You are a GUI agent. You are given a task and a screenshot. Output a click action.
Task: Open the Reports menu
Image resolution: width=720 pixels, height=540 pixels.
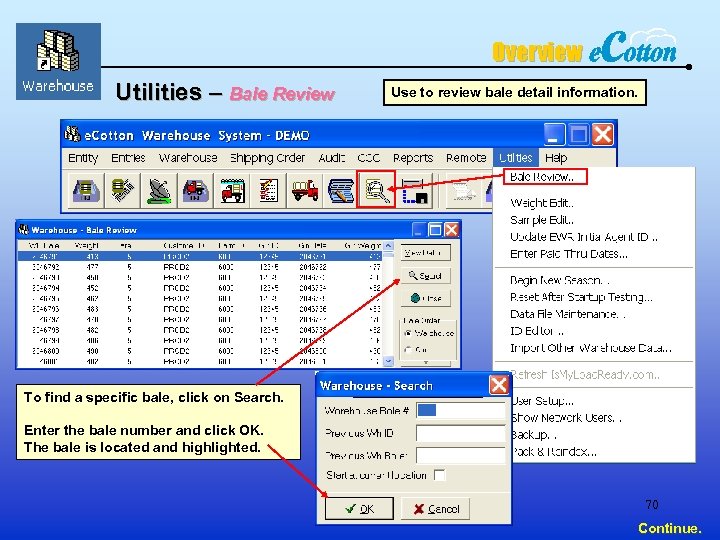[x=413, y=158]
